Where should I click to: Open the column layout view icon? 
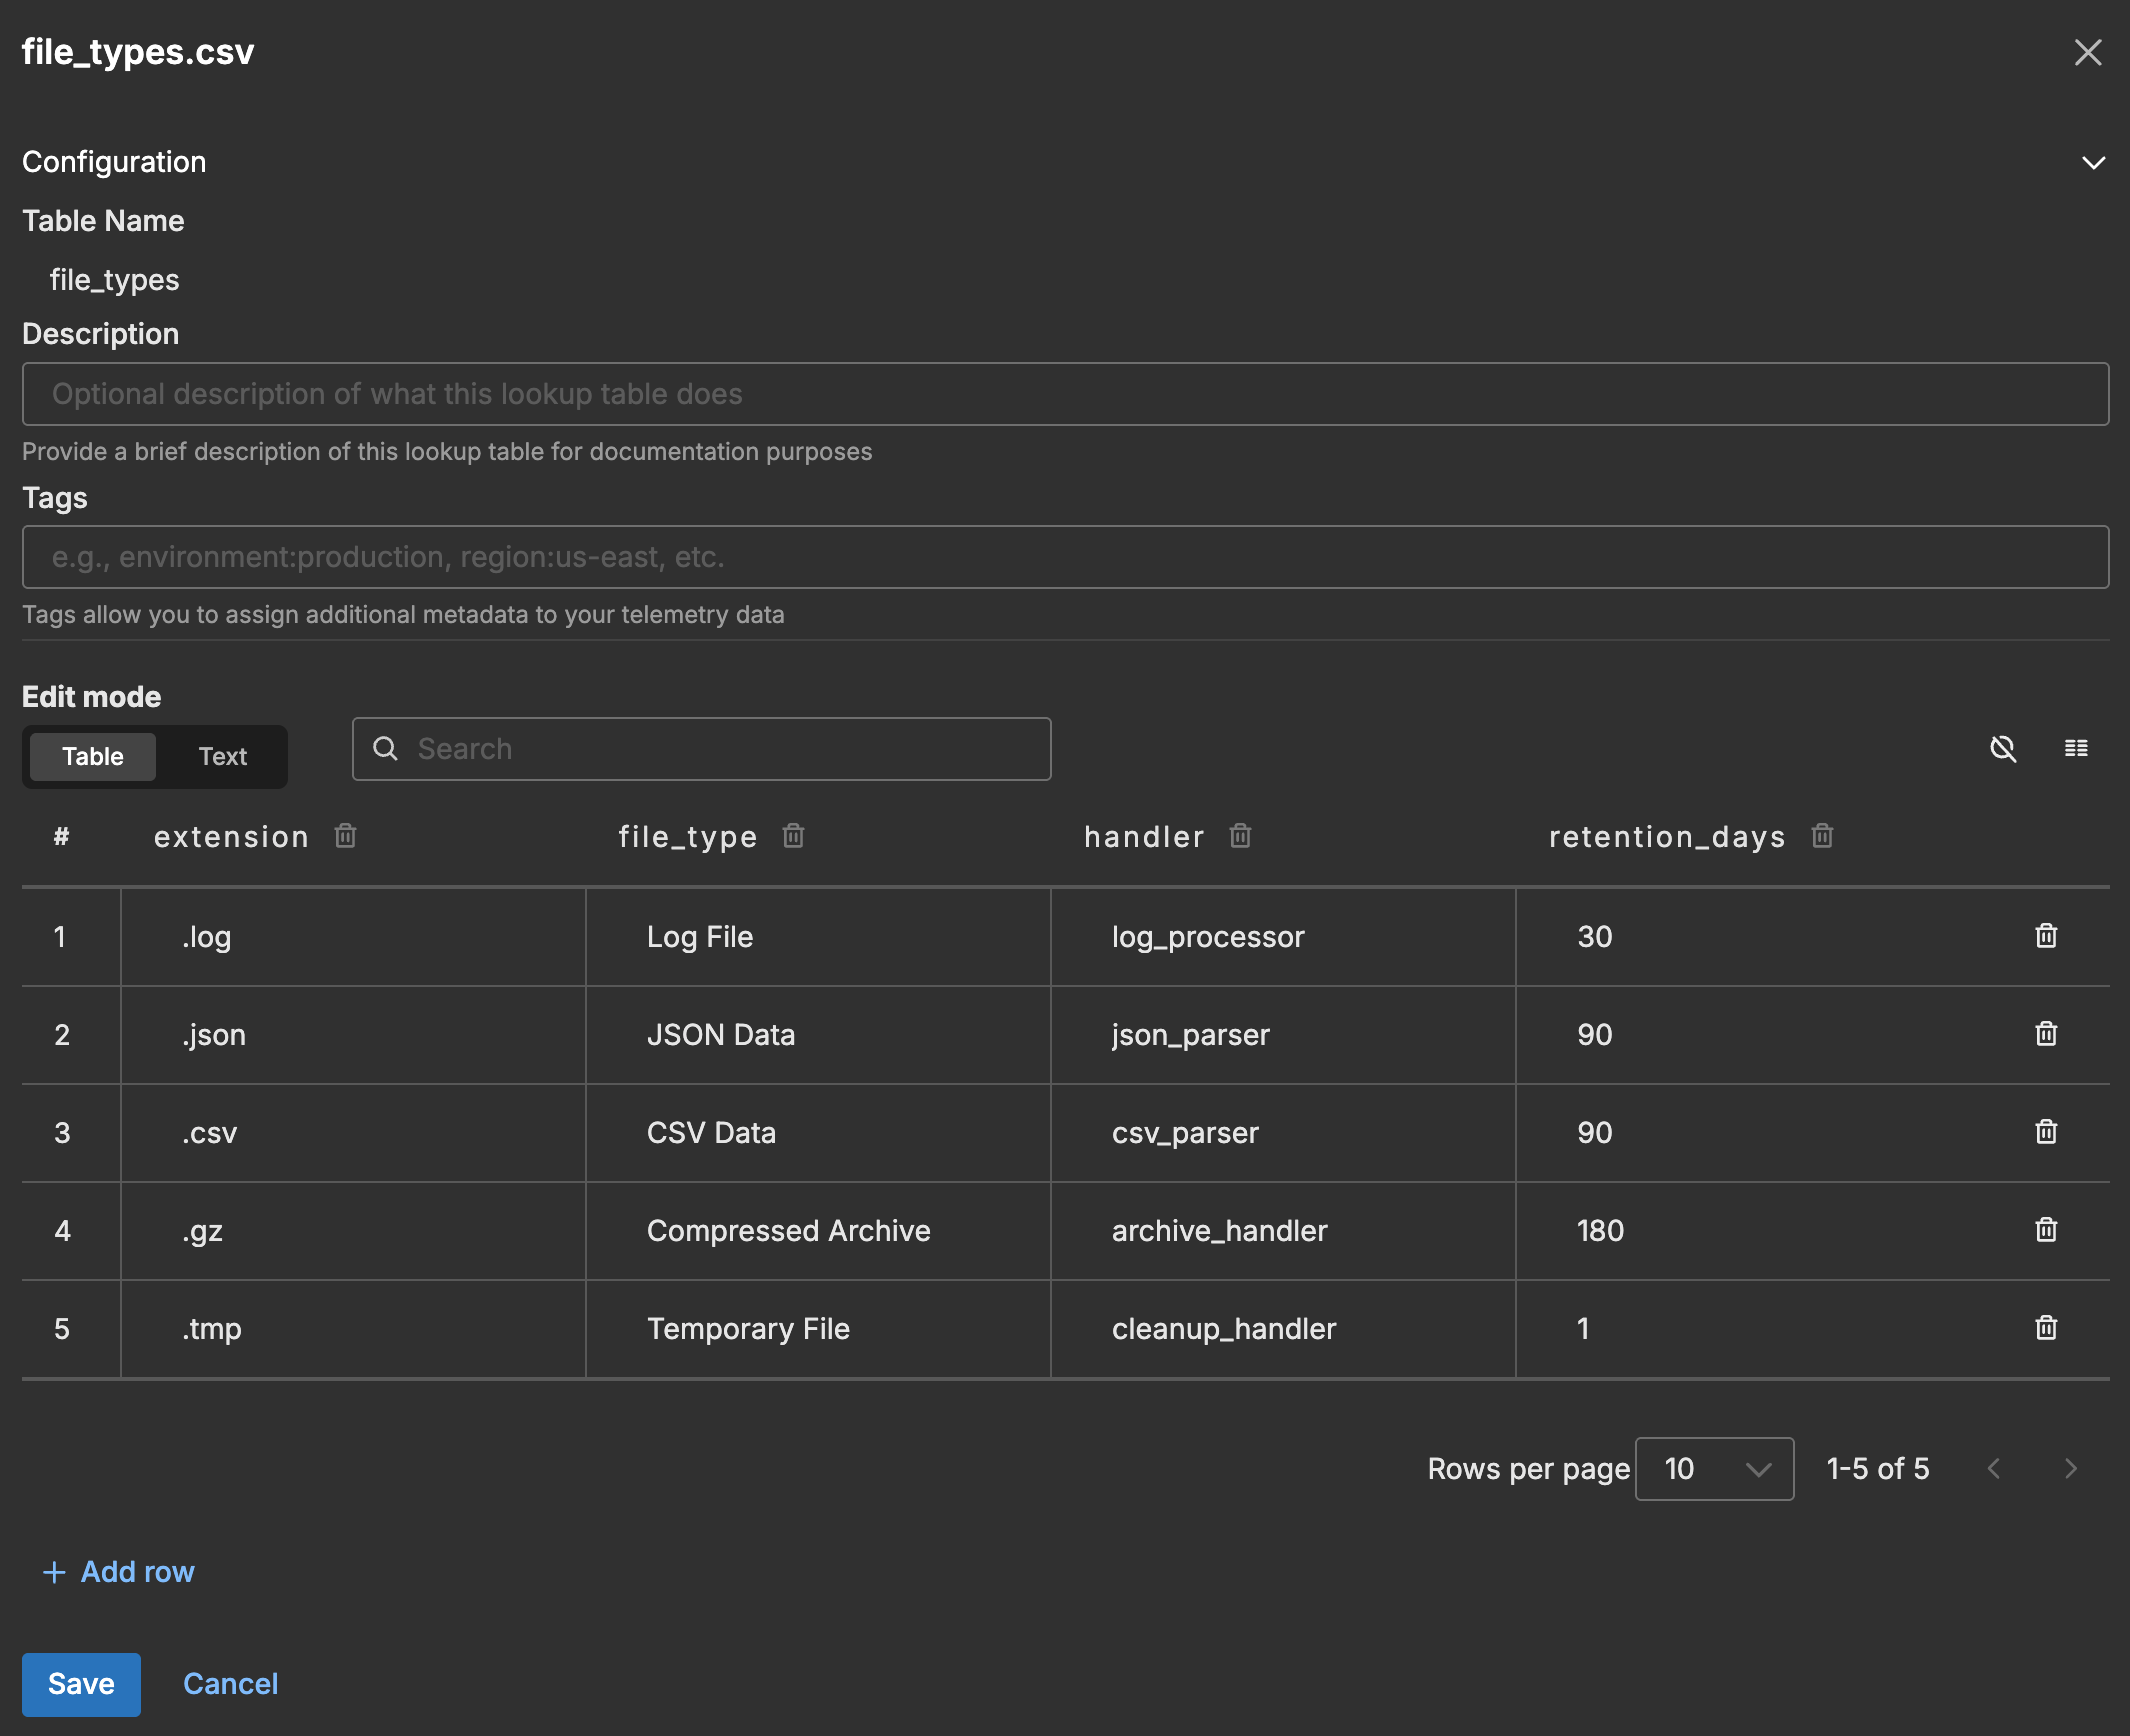(x=2077, y=748)
